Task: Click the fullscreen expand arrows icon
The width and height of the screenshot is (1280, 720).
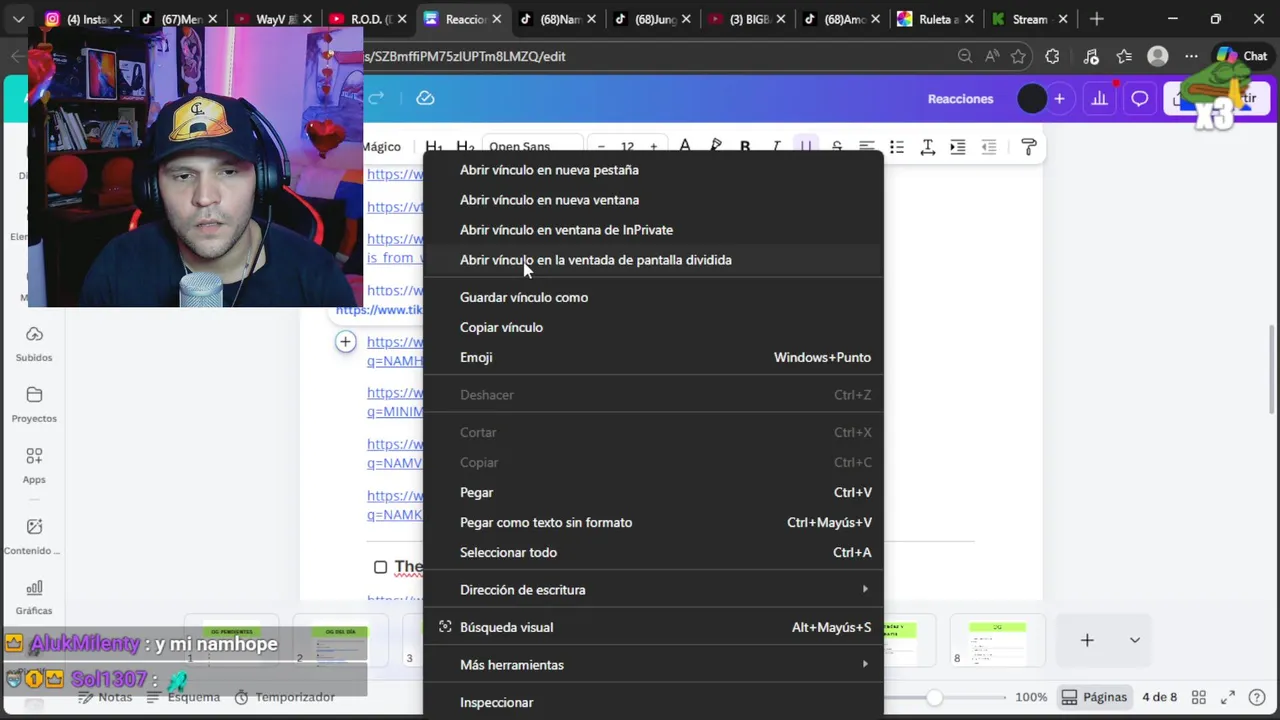Action: 1228,697
